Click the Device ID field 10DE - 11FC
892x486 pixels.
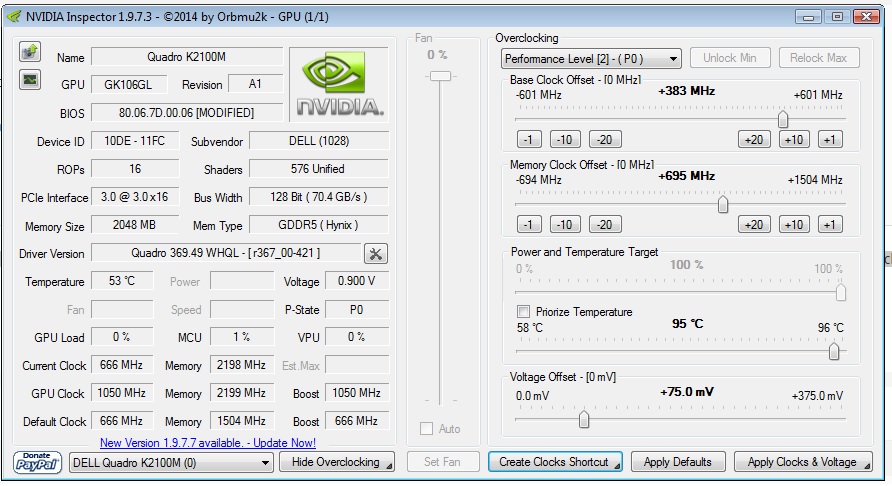pyautogui.click(x=135, y=141)
